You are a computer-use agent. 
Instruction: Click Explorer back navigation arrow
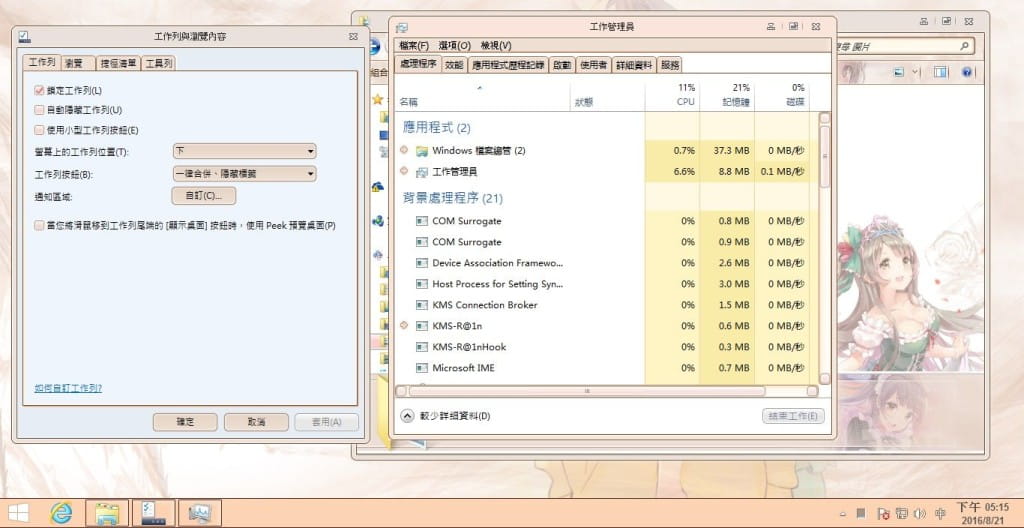coord(375,47)
